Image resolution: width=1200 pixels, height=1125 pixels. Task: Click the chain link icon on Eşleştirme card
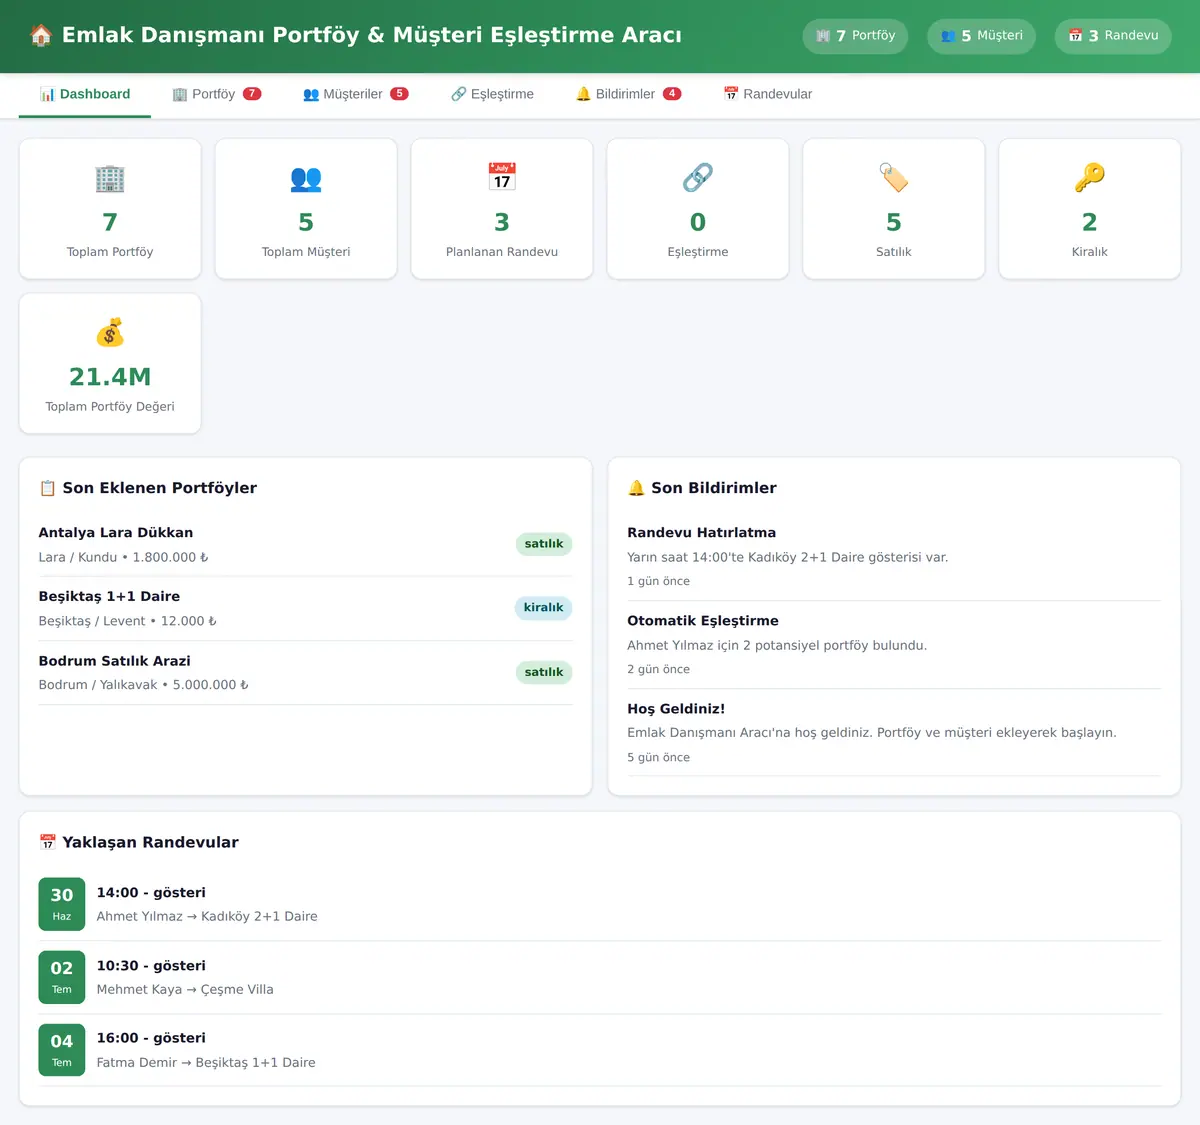click(698, 177)
